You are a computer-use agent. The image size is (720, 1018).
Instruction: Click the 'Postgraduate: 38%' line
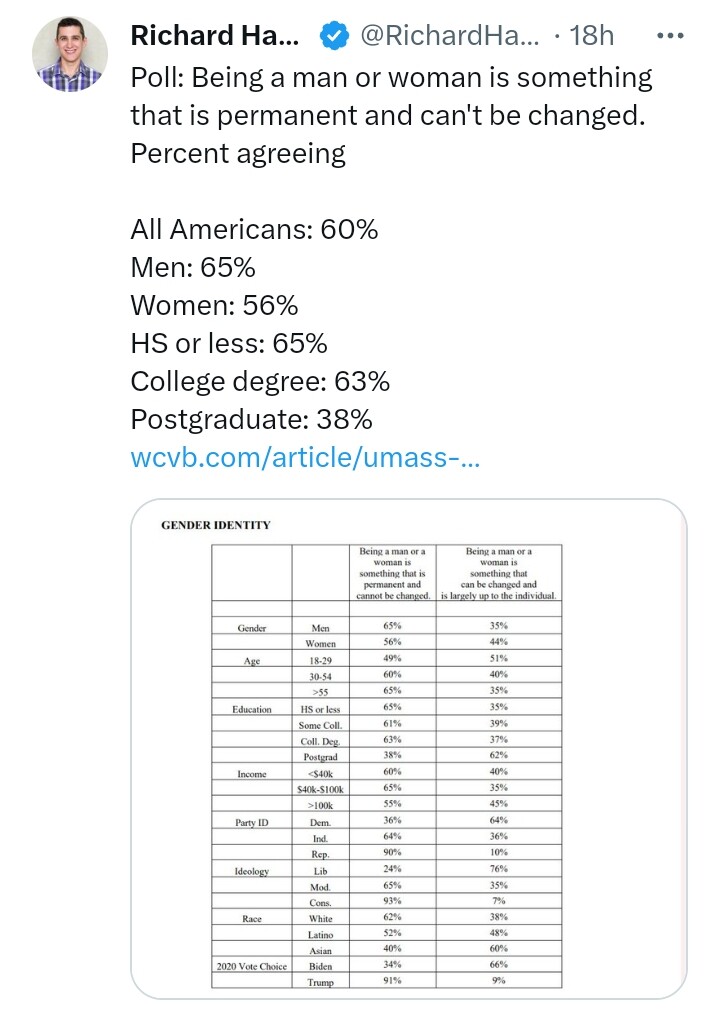click(252, 419)
